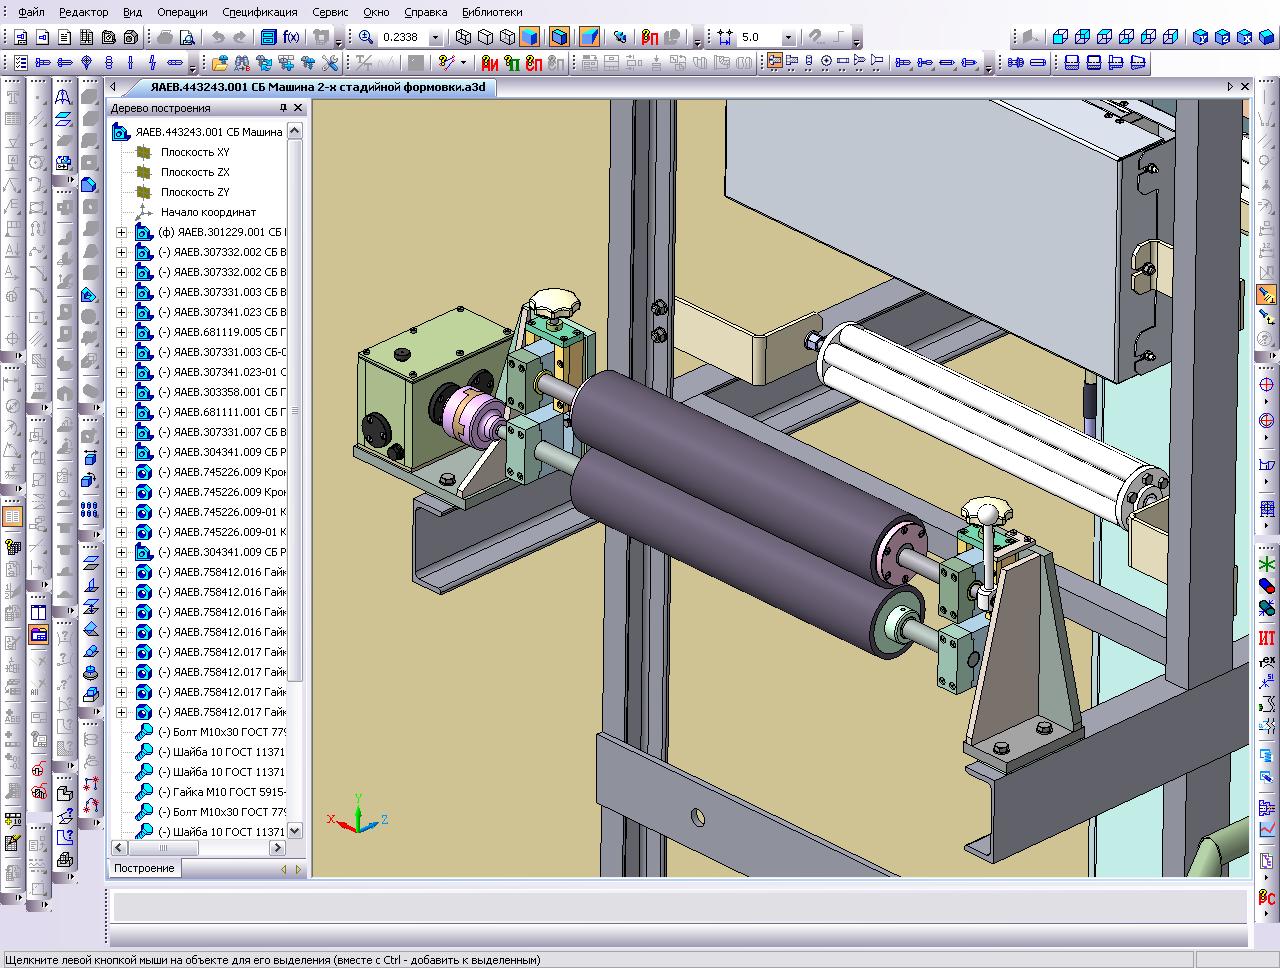Switch to the Построение tab

(x=144, y=868)
